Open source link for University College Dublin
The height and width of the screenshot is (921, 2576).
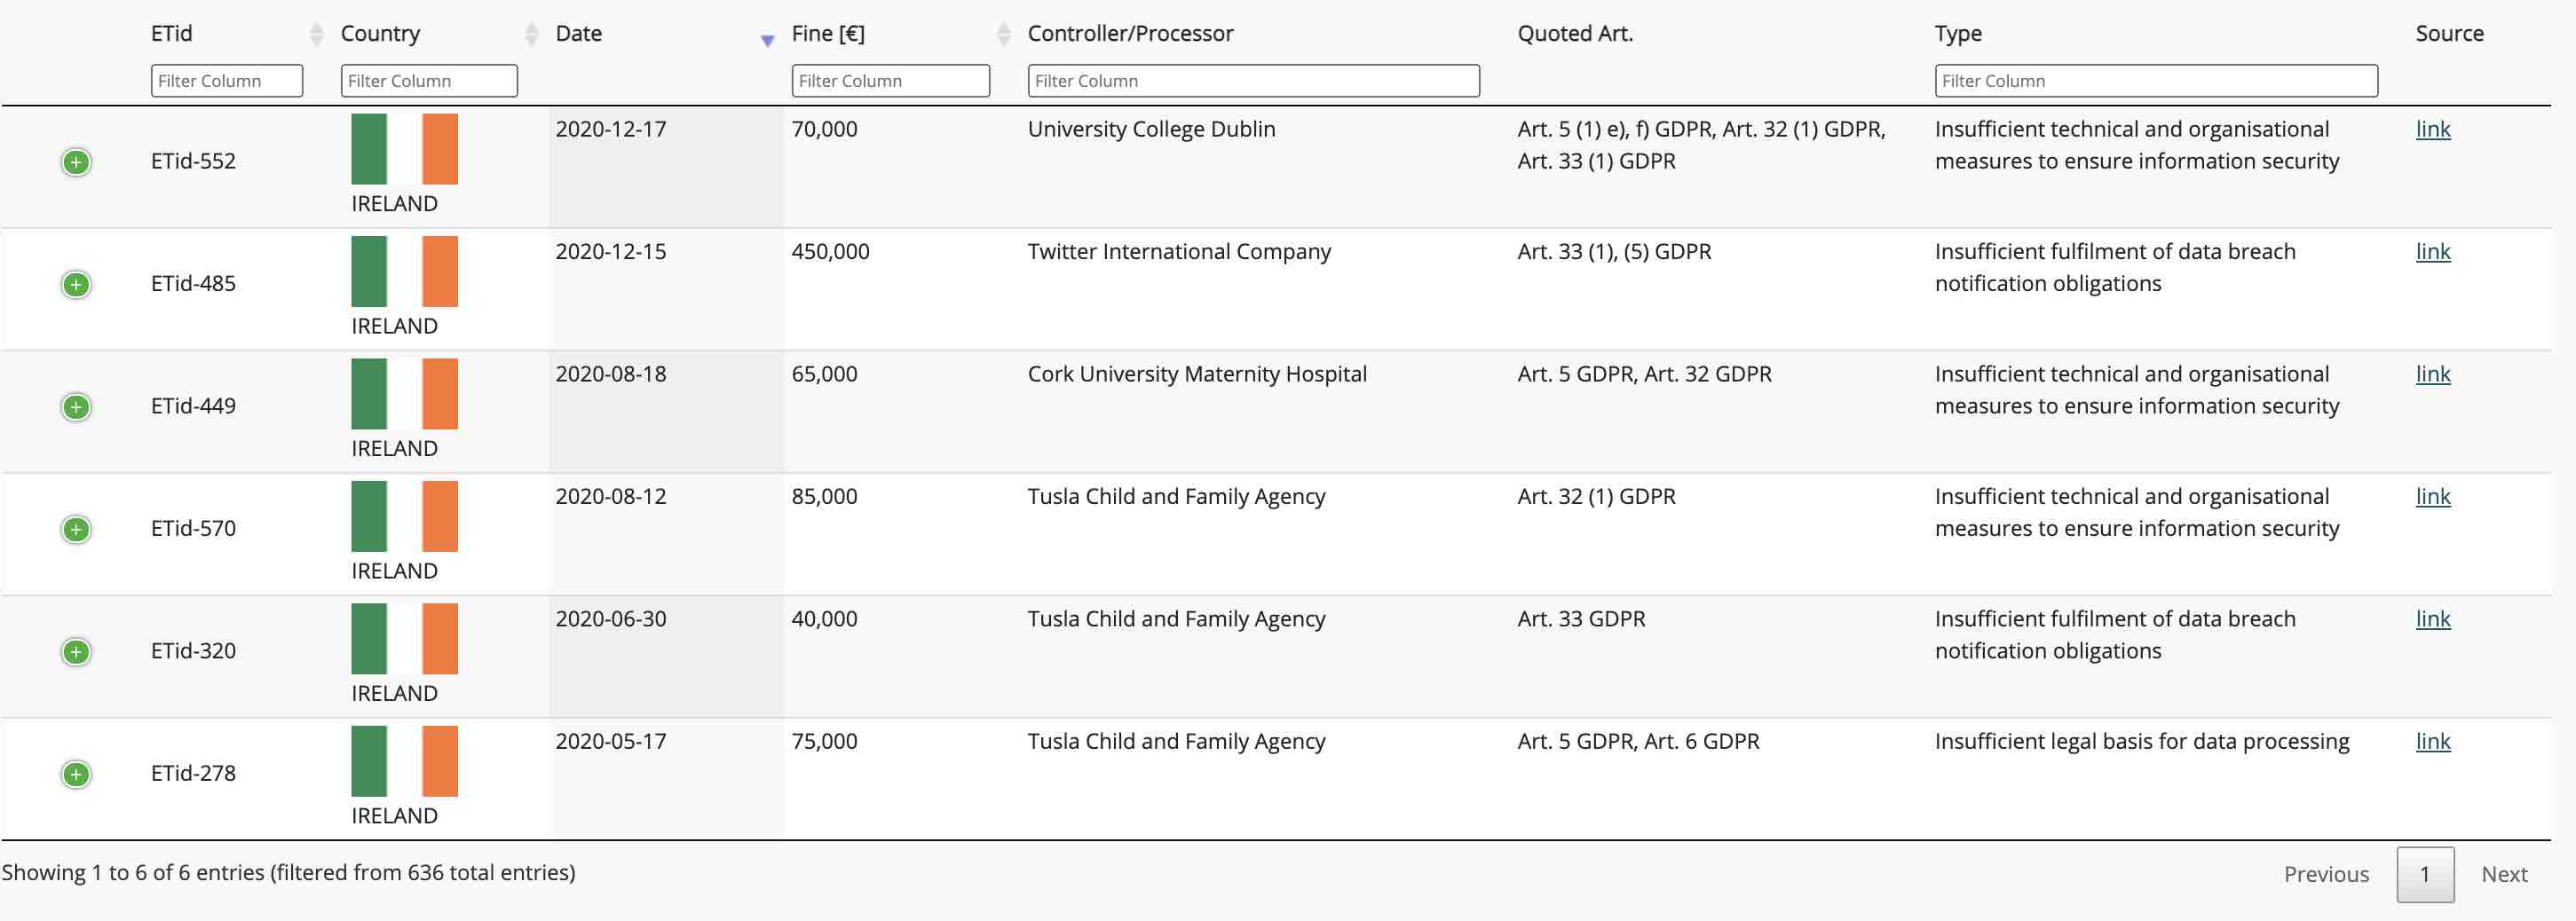(2433, 129)
